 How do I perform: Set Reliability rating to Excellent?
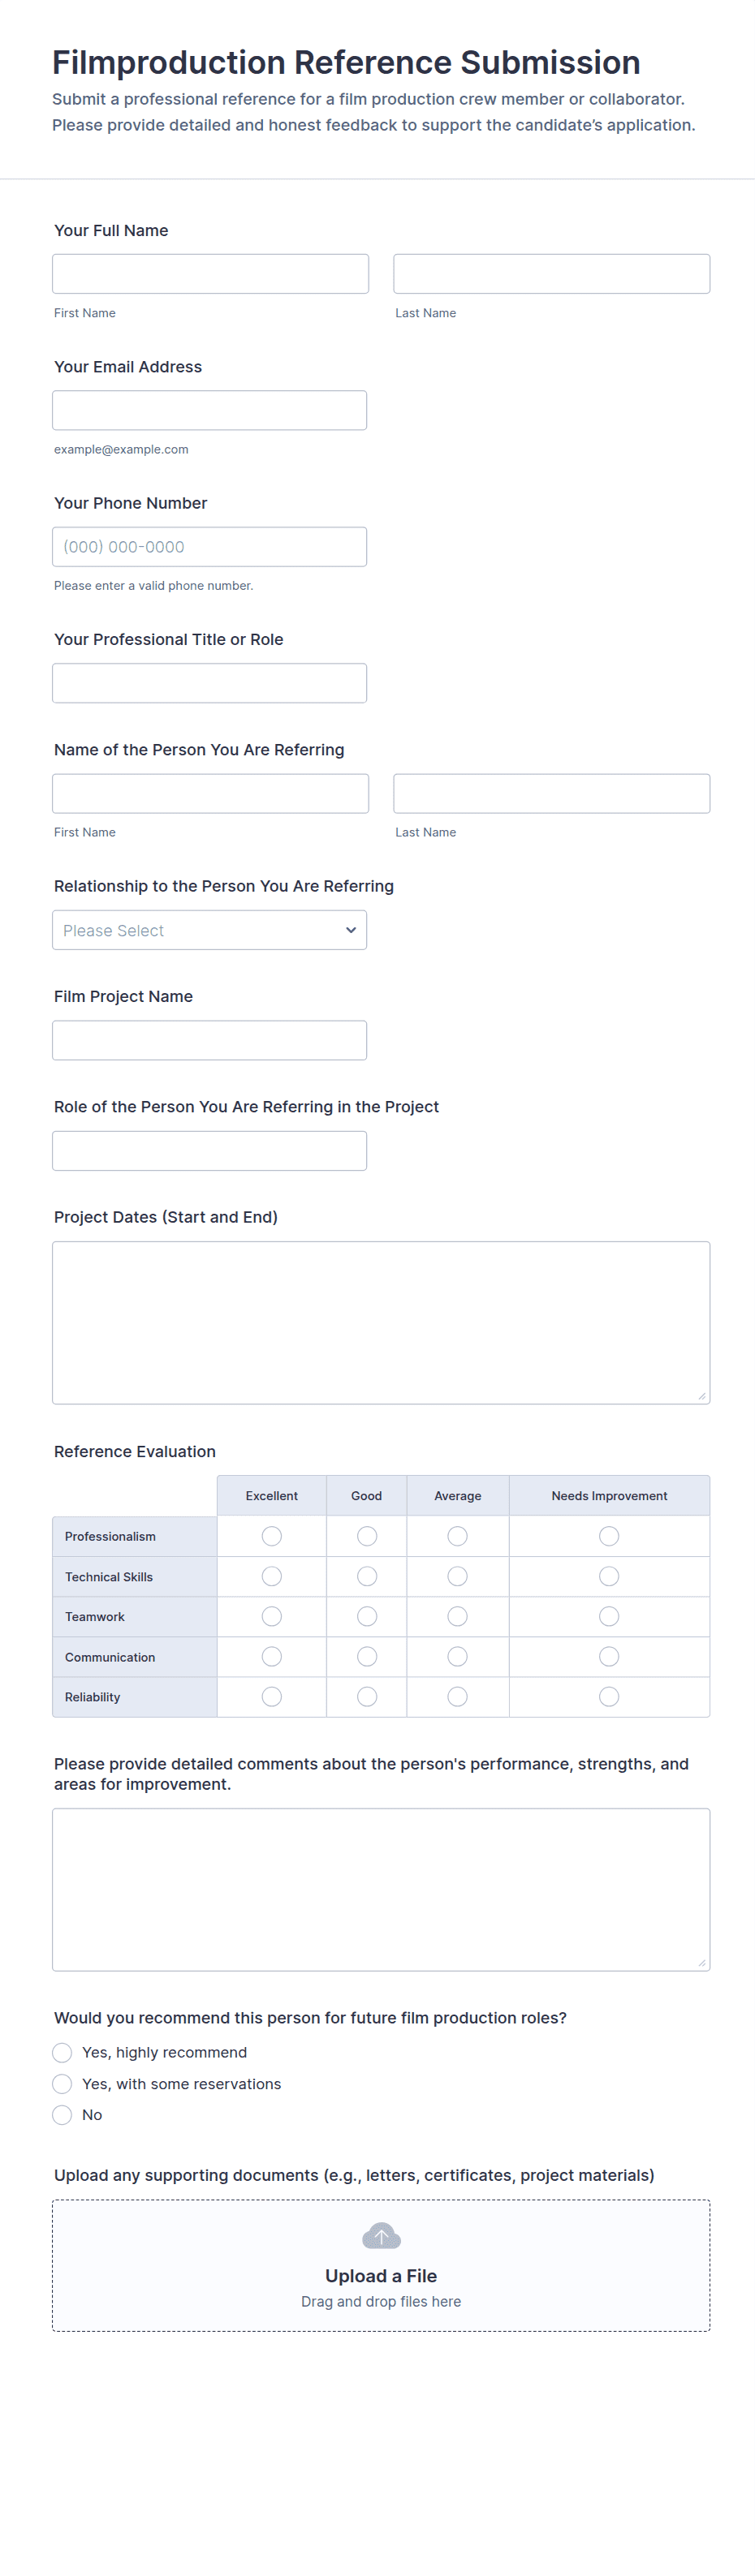coord(271,1697)
